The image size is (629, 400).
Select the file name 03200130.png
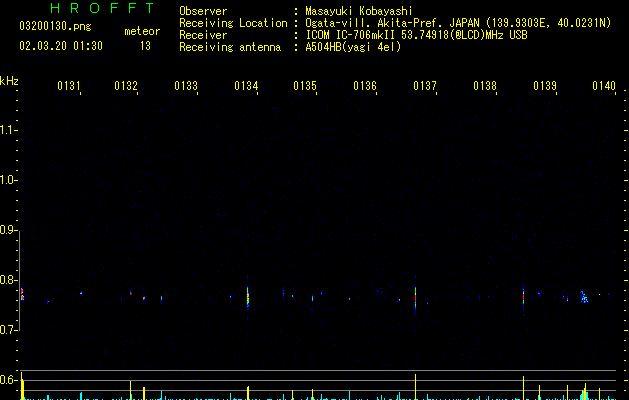[55, 26]
